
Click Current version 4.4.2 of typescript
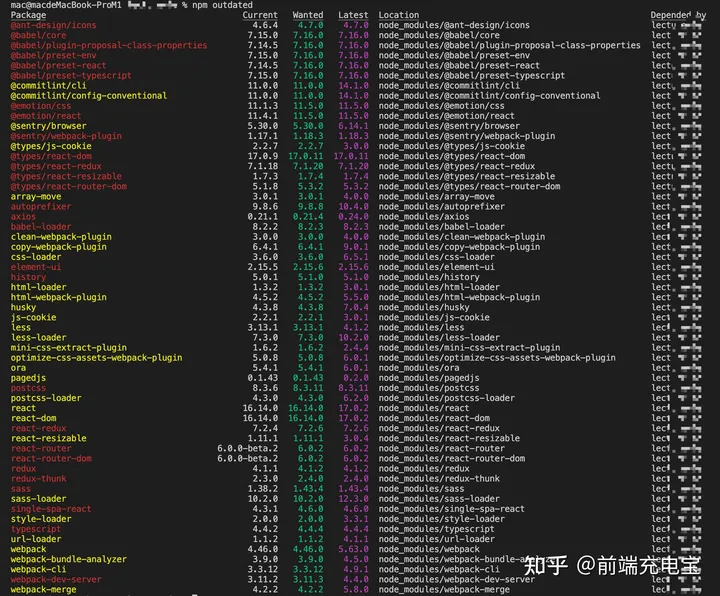(265, 530)
